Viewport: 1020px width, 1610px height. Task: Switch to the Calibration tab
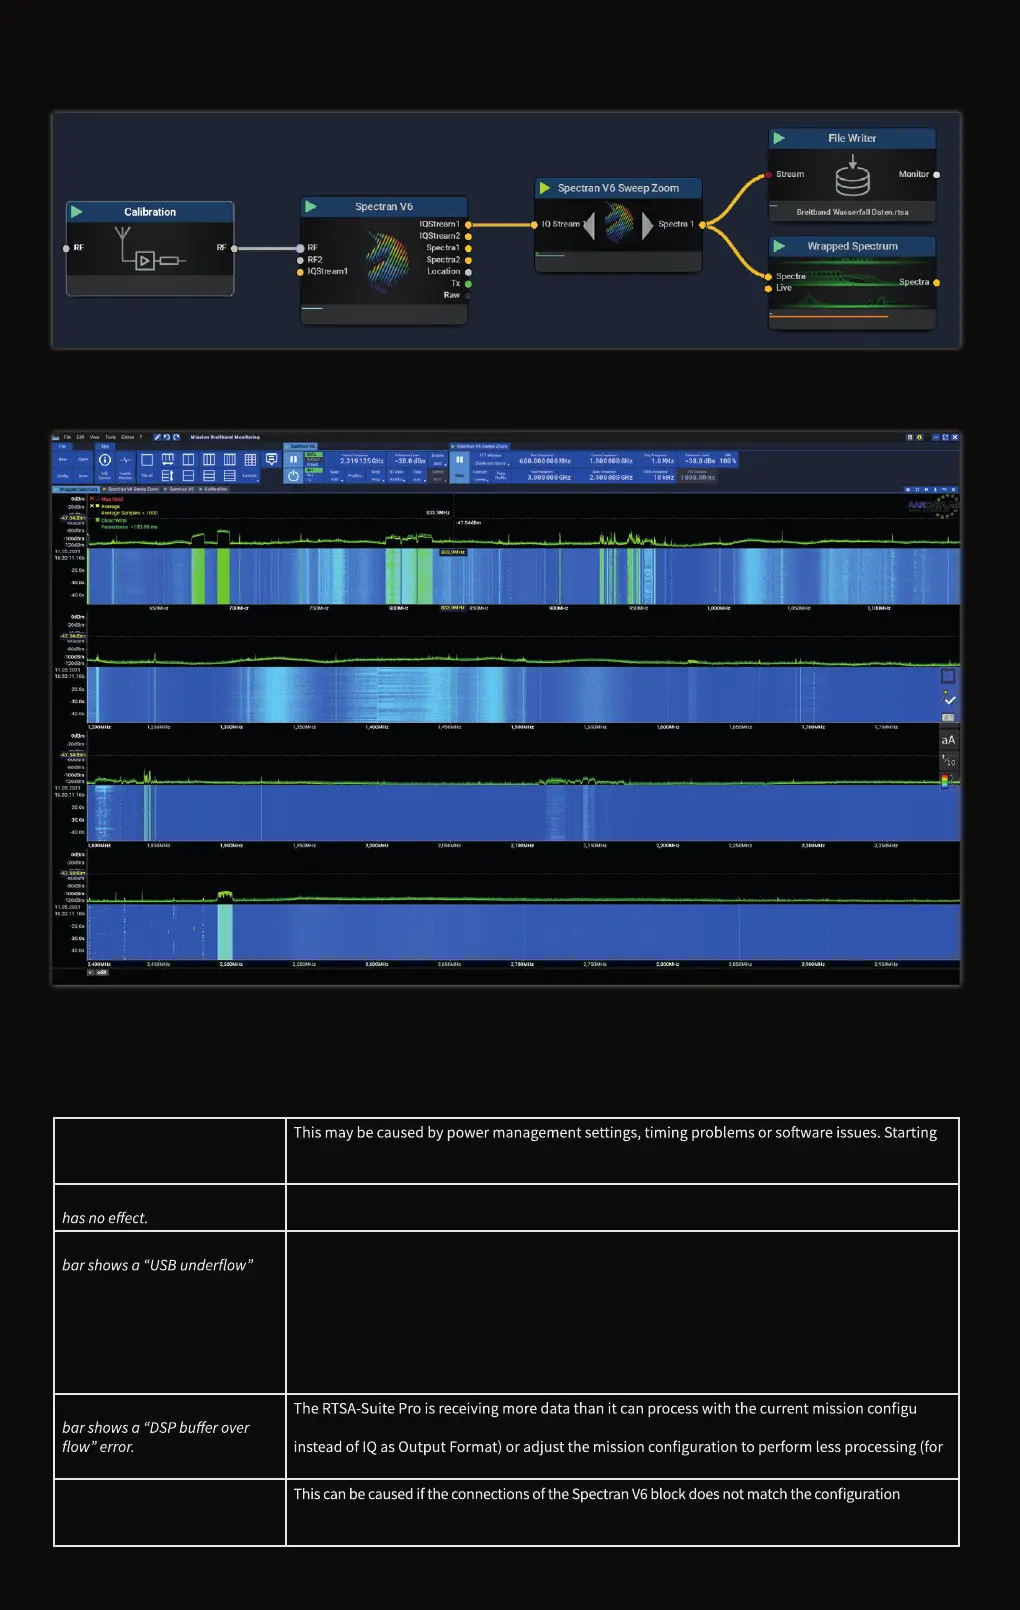[214, 489]
